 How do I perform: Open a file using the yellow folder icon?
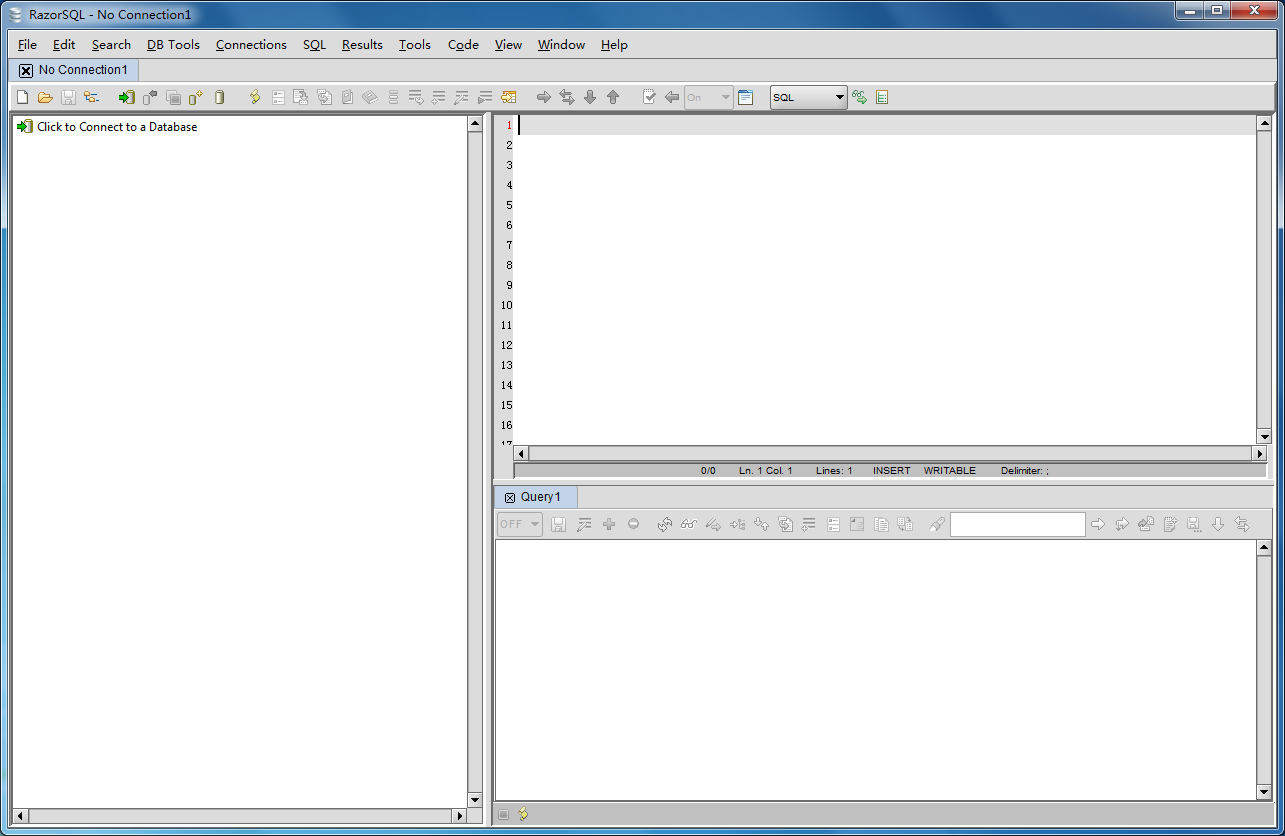(x=45, y=97)
